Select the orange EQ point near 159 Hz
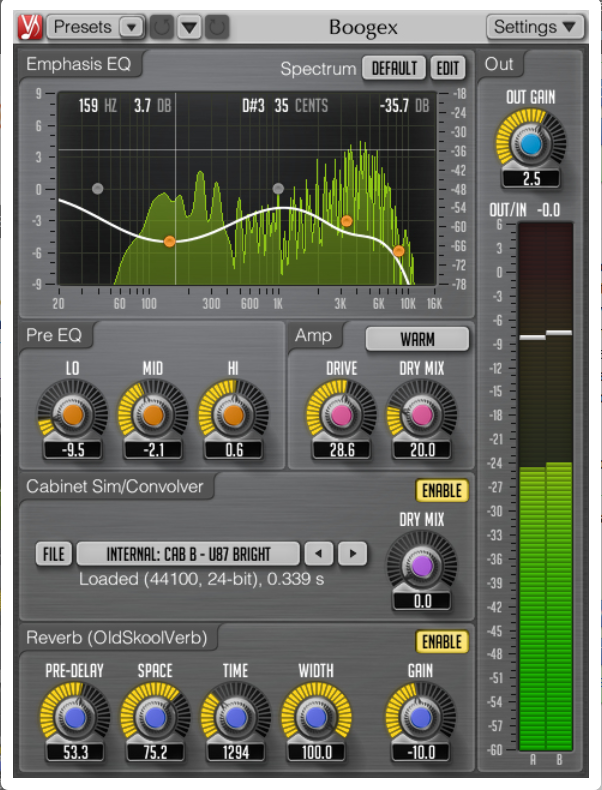Viewport: 602px width, 790px height. [170, 241]
